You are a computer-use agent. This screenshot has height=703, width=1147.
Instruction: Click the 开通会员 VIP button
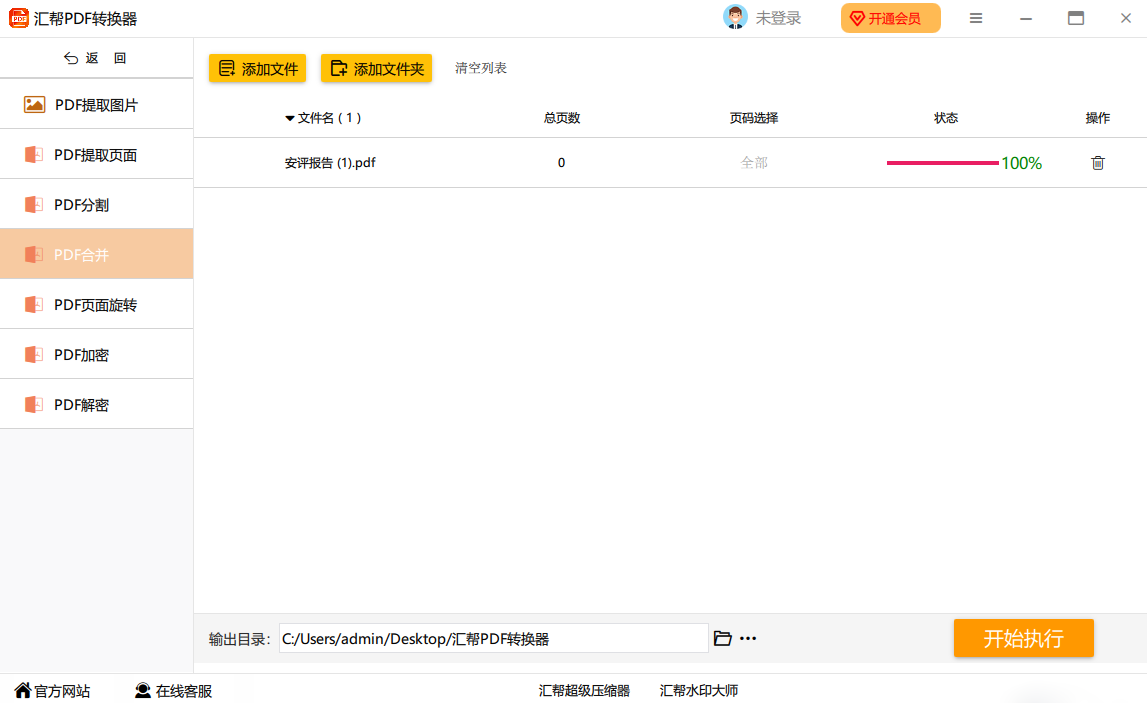pyautogui.click(x=890, y=18)
